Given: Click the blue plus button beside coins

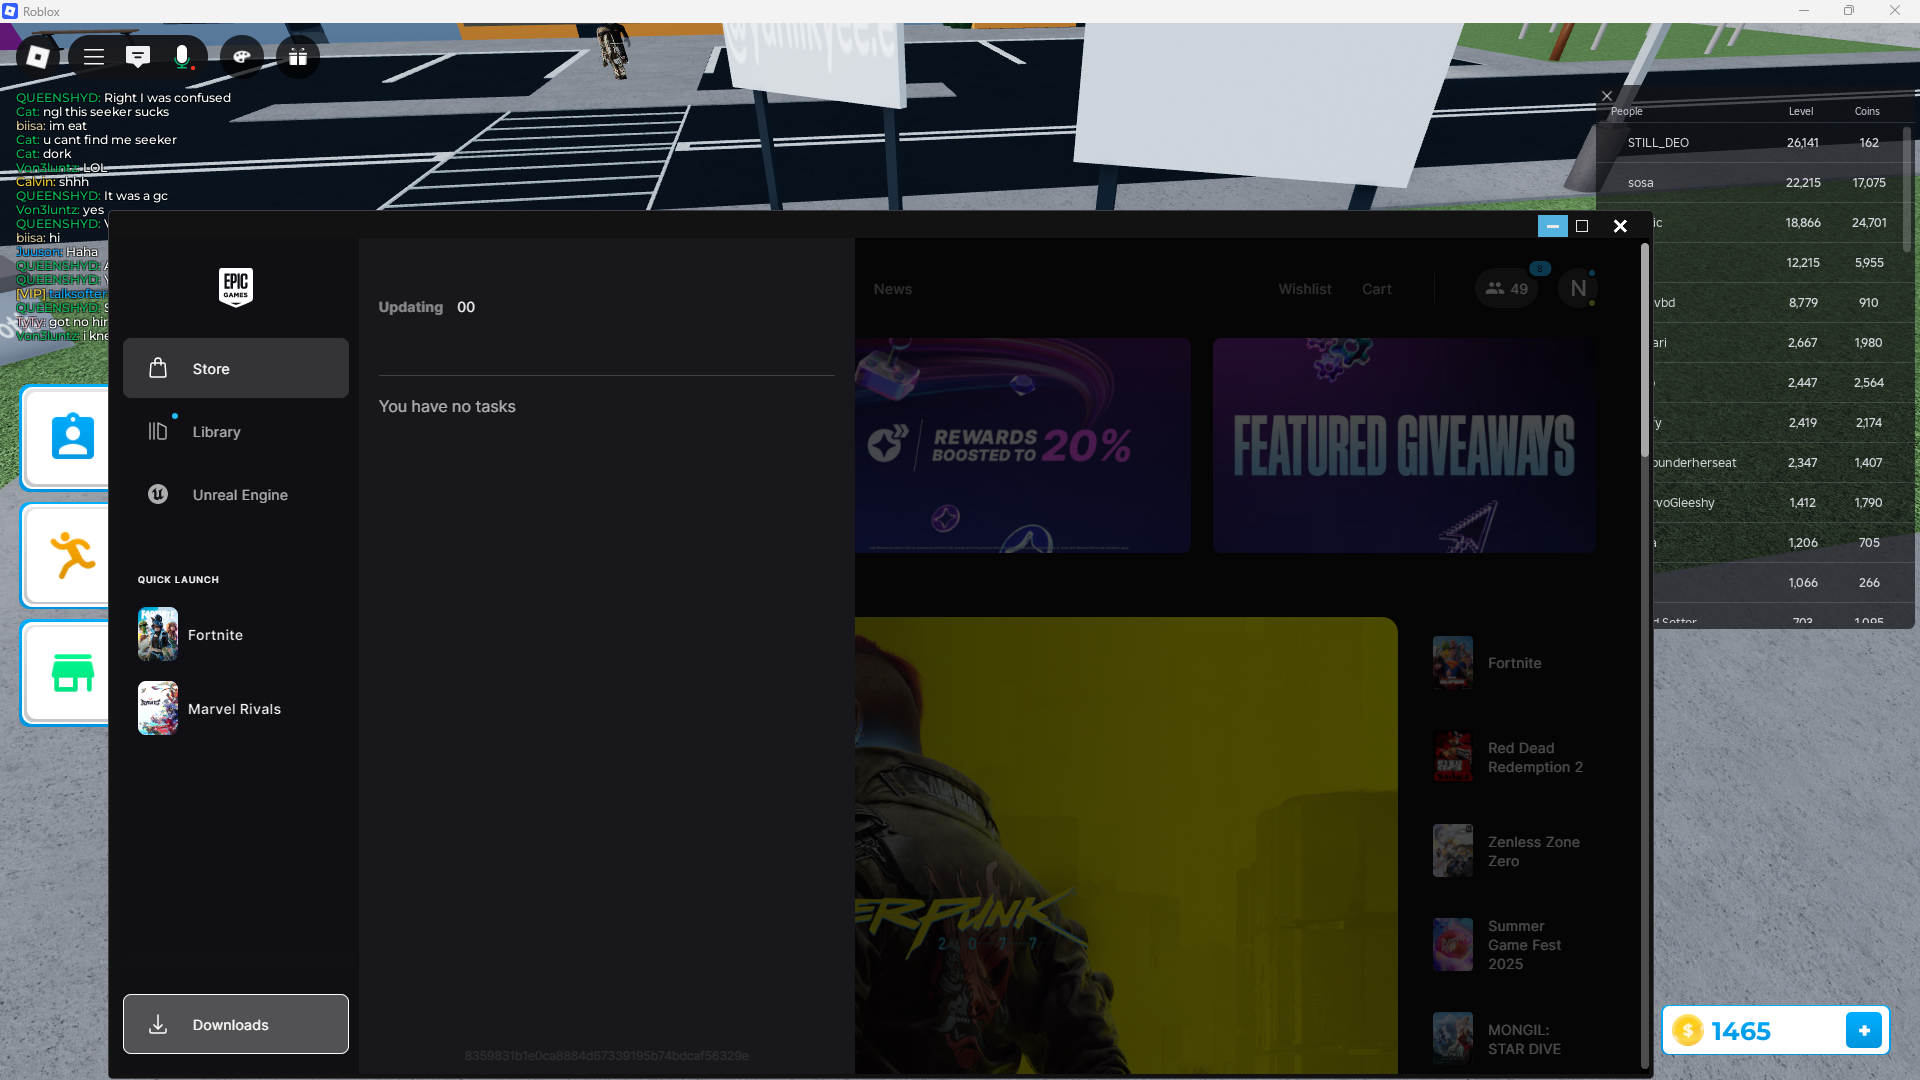Looking at the screenshot, I should click(1864, 1030).
